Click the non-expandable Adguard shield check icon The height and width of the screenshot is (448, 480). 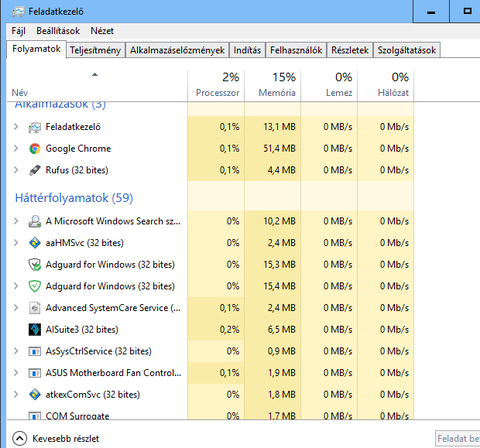pyautogui.click(x=35, y=265)
